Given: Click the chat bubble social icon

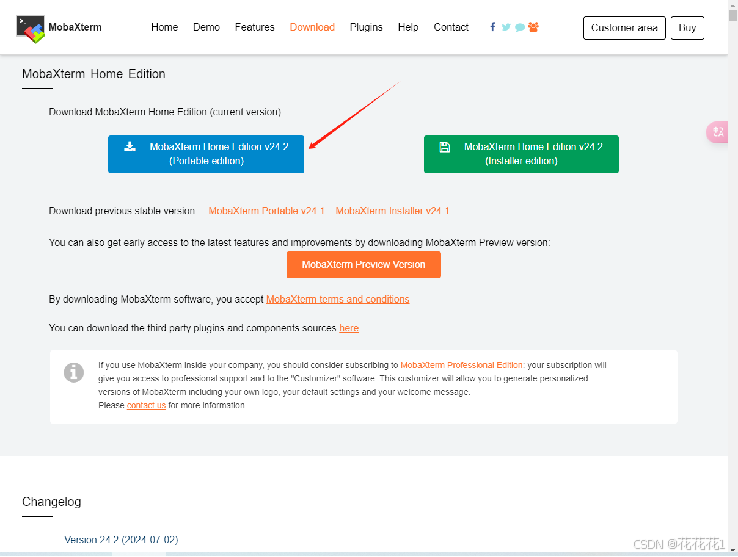Looking at the screenshot, I should point(520,27).
